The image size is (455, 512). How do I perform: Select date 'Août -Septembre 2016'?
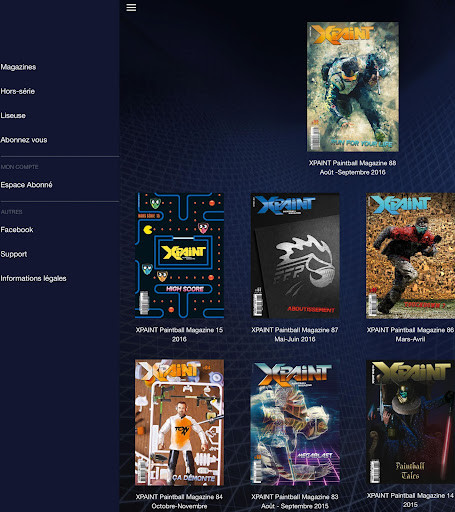tap(353, 172)
